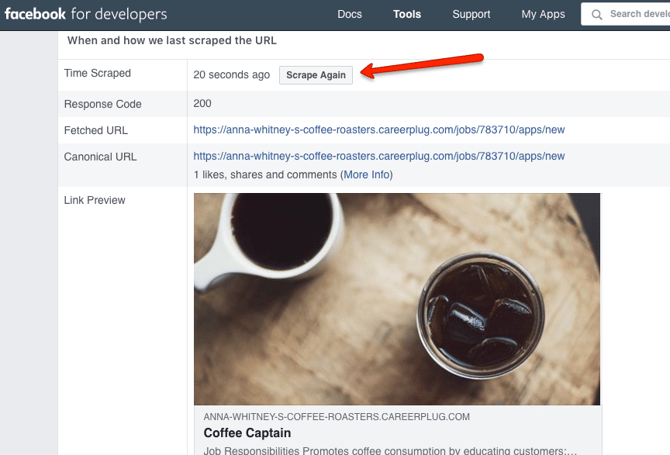
Task: Click the Coffee Captain preview title
Action: (247, 433)
